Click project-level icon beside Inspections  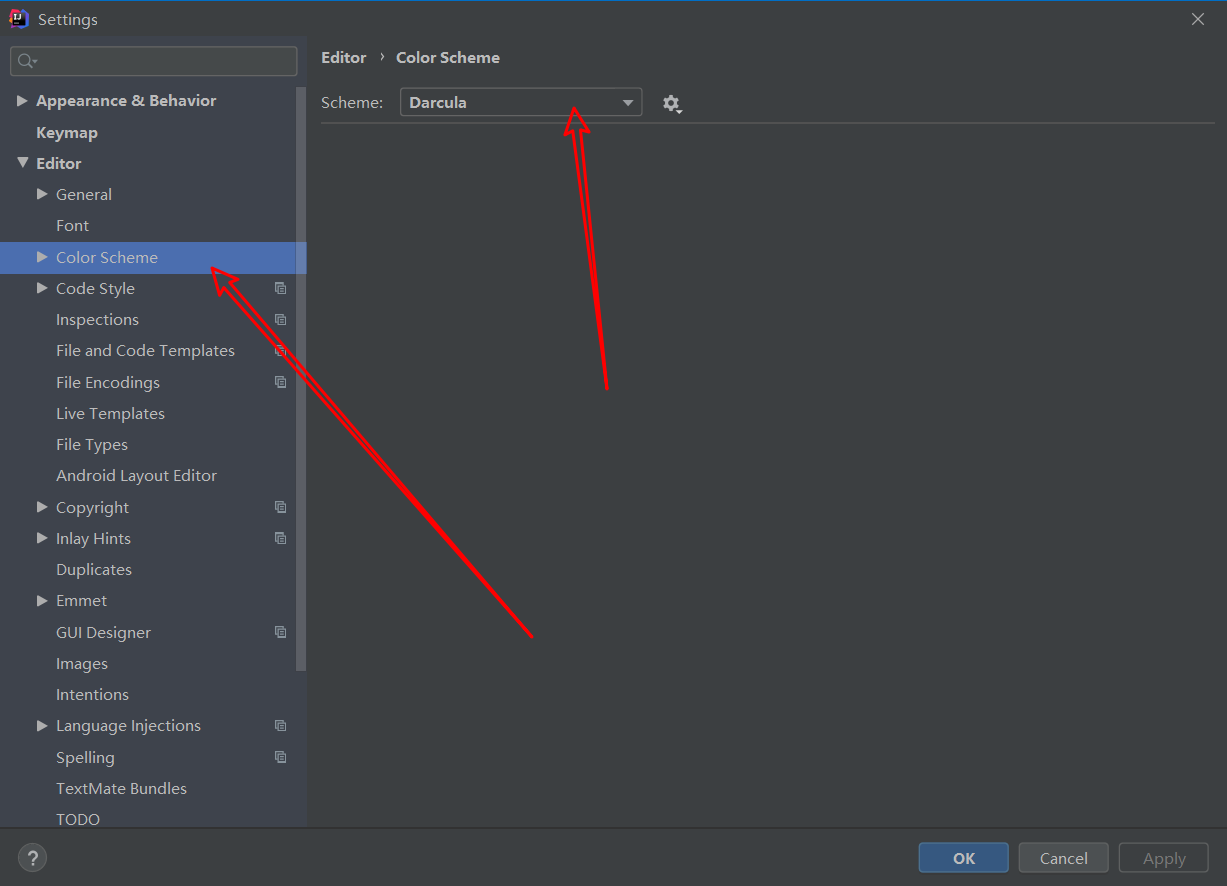point(281,320)
